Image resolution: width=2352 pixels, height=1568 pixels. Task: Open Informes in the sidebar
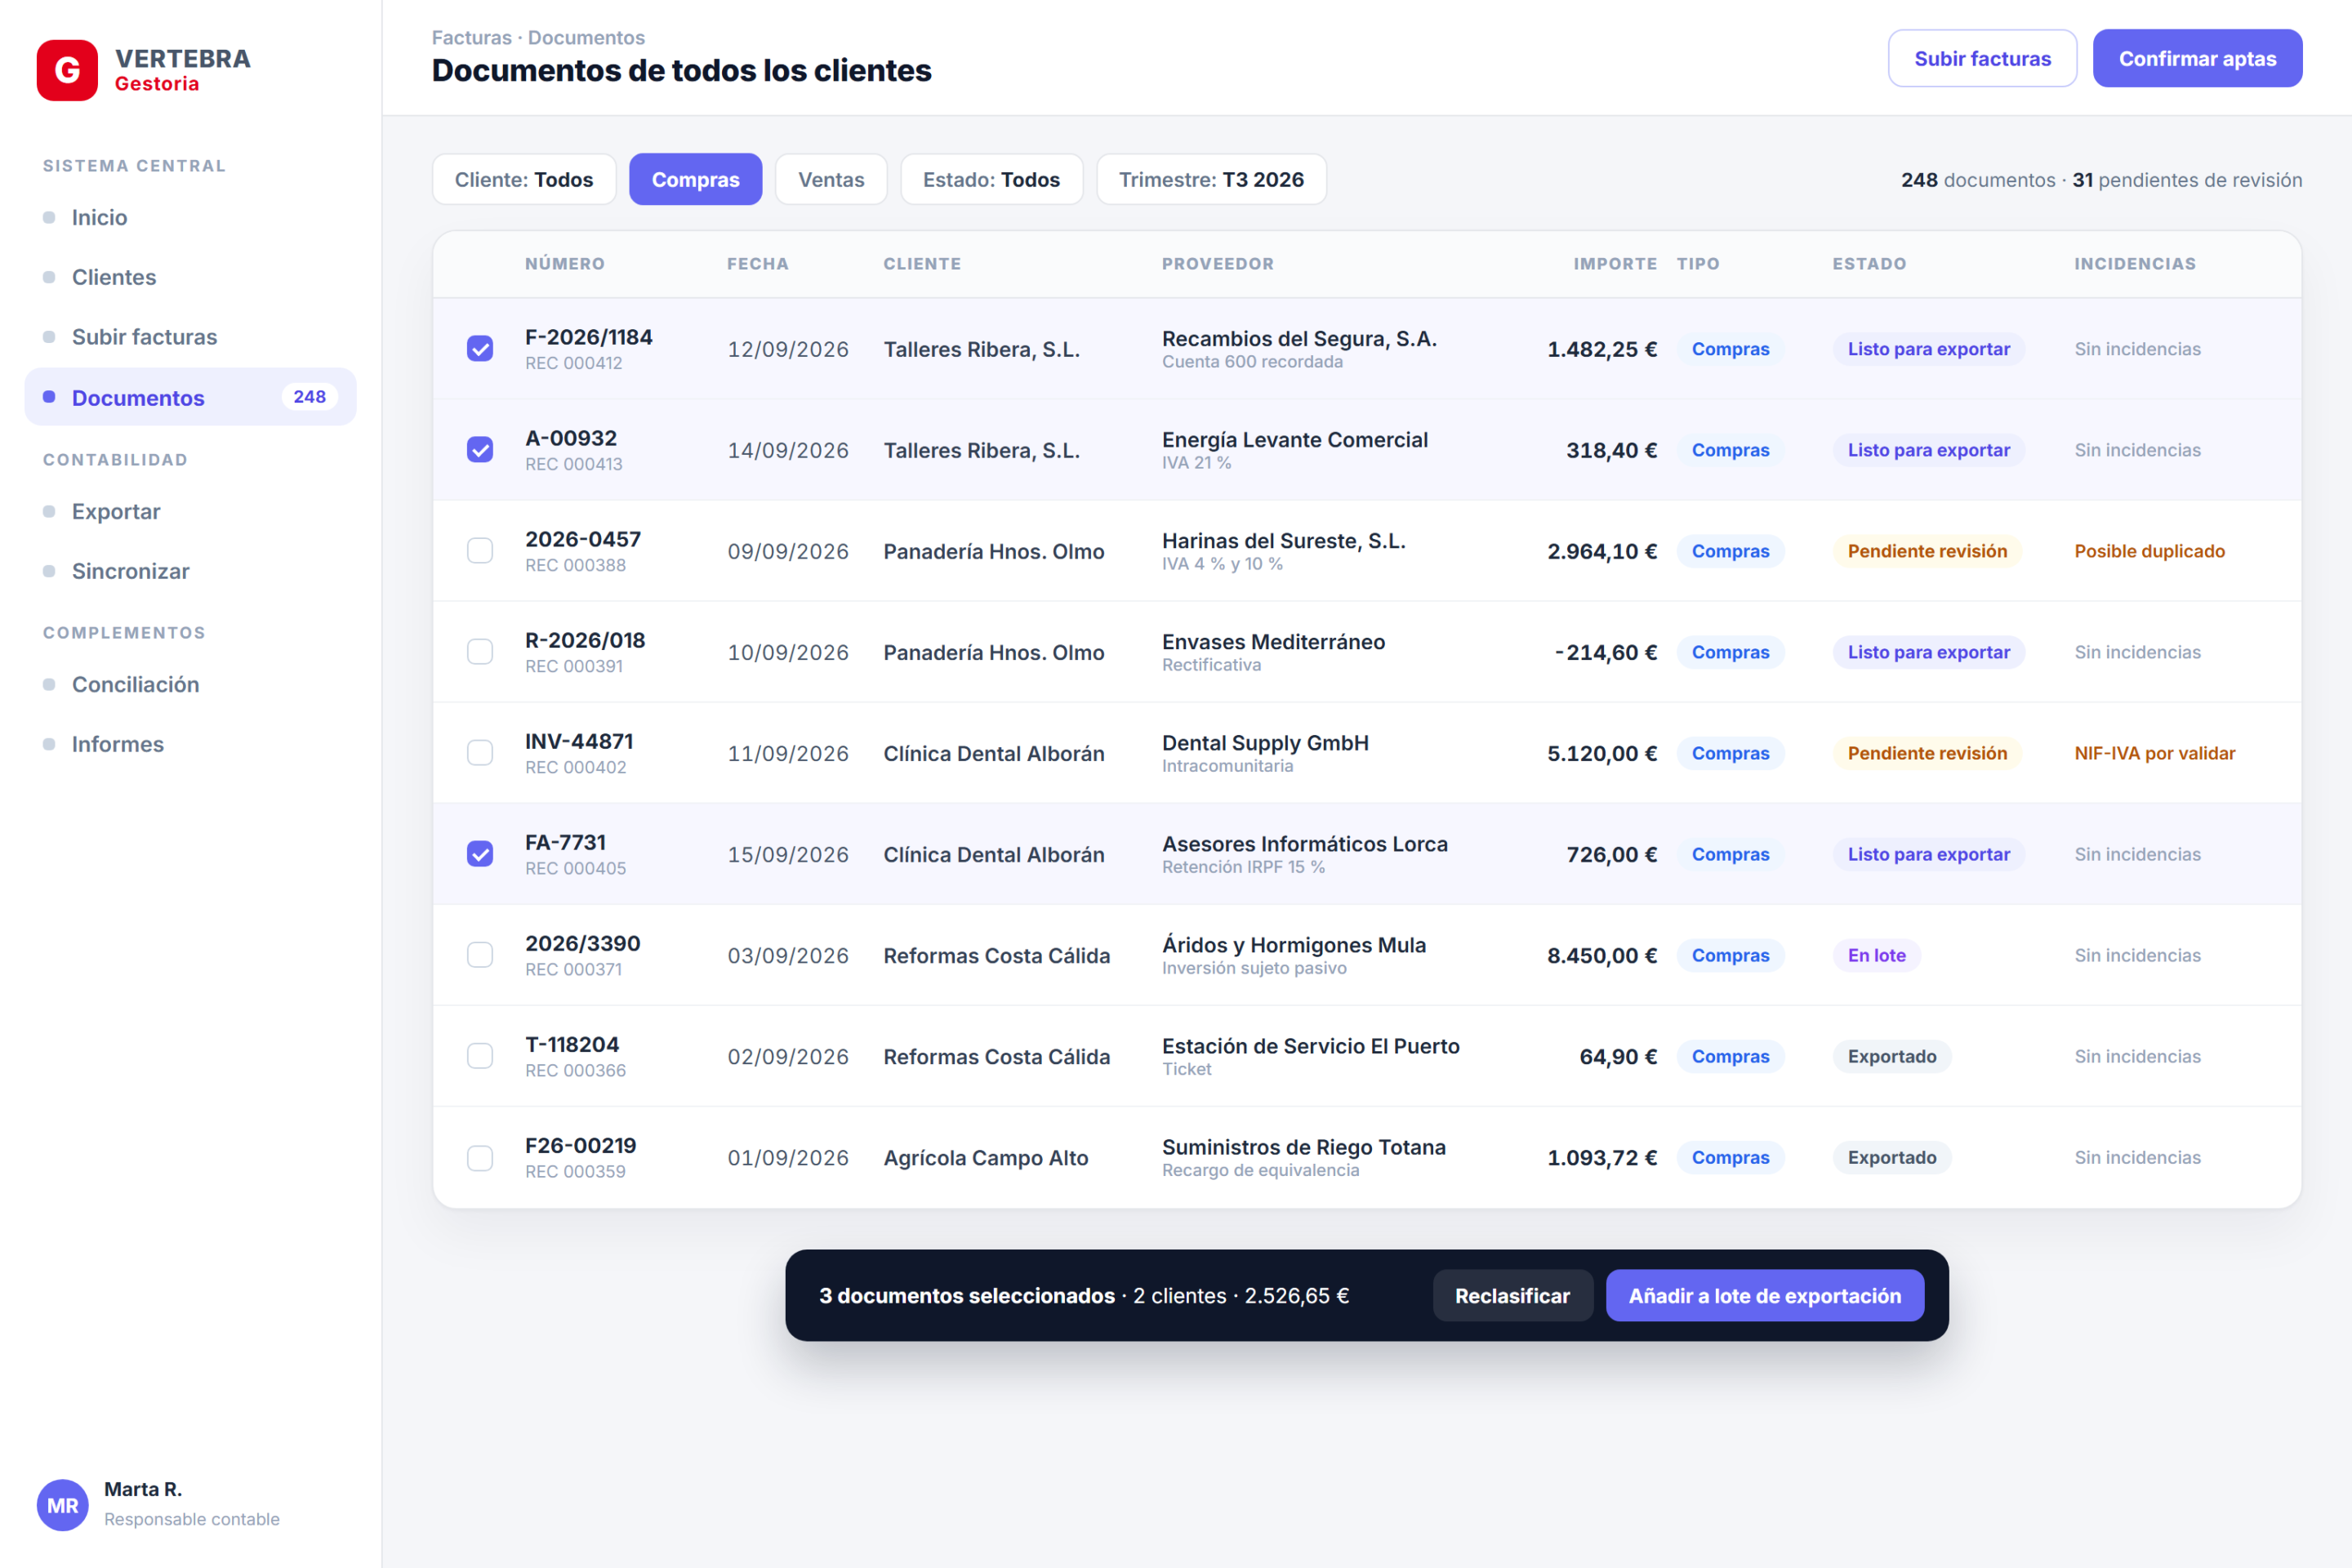[190, 744]
